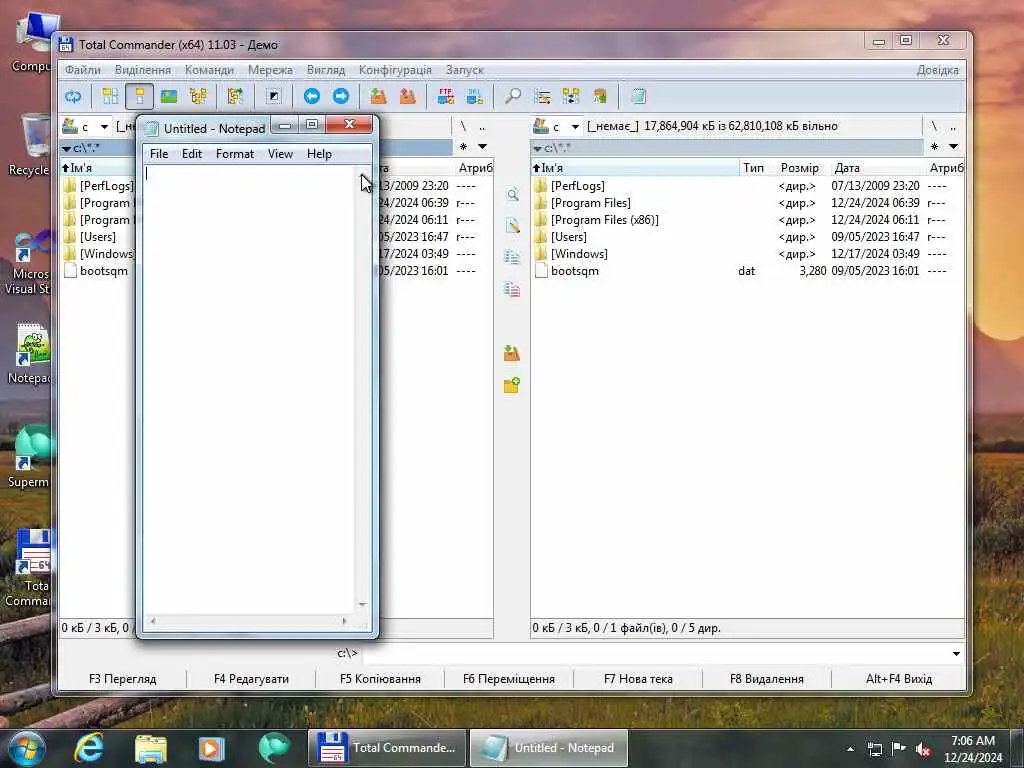Open the multi-rename tool icon
The image size is (1024, 768).
click(x=542, y=97)
